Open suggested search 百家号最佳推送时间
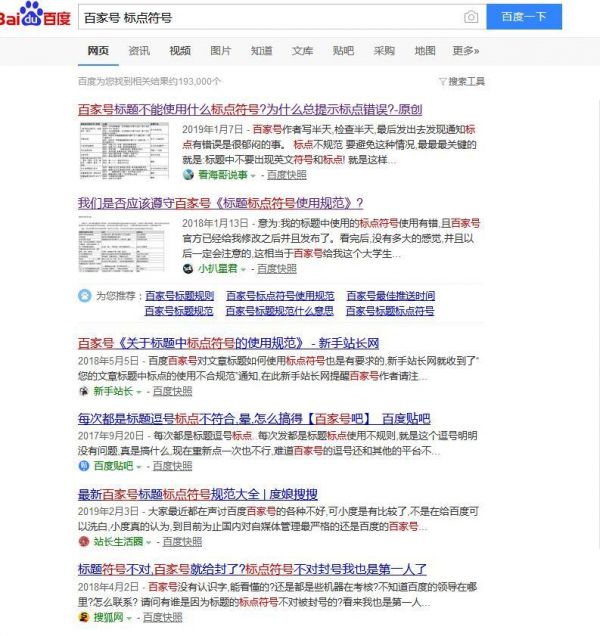This screenshot has width=600, height=636. [x=390, y=296]
